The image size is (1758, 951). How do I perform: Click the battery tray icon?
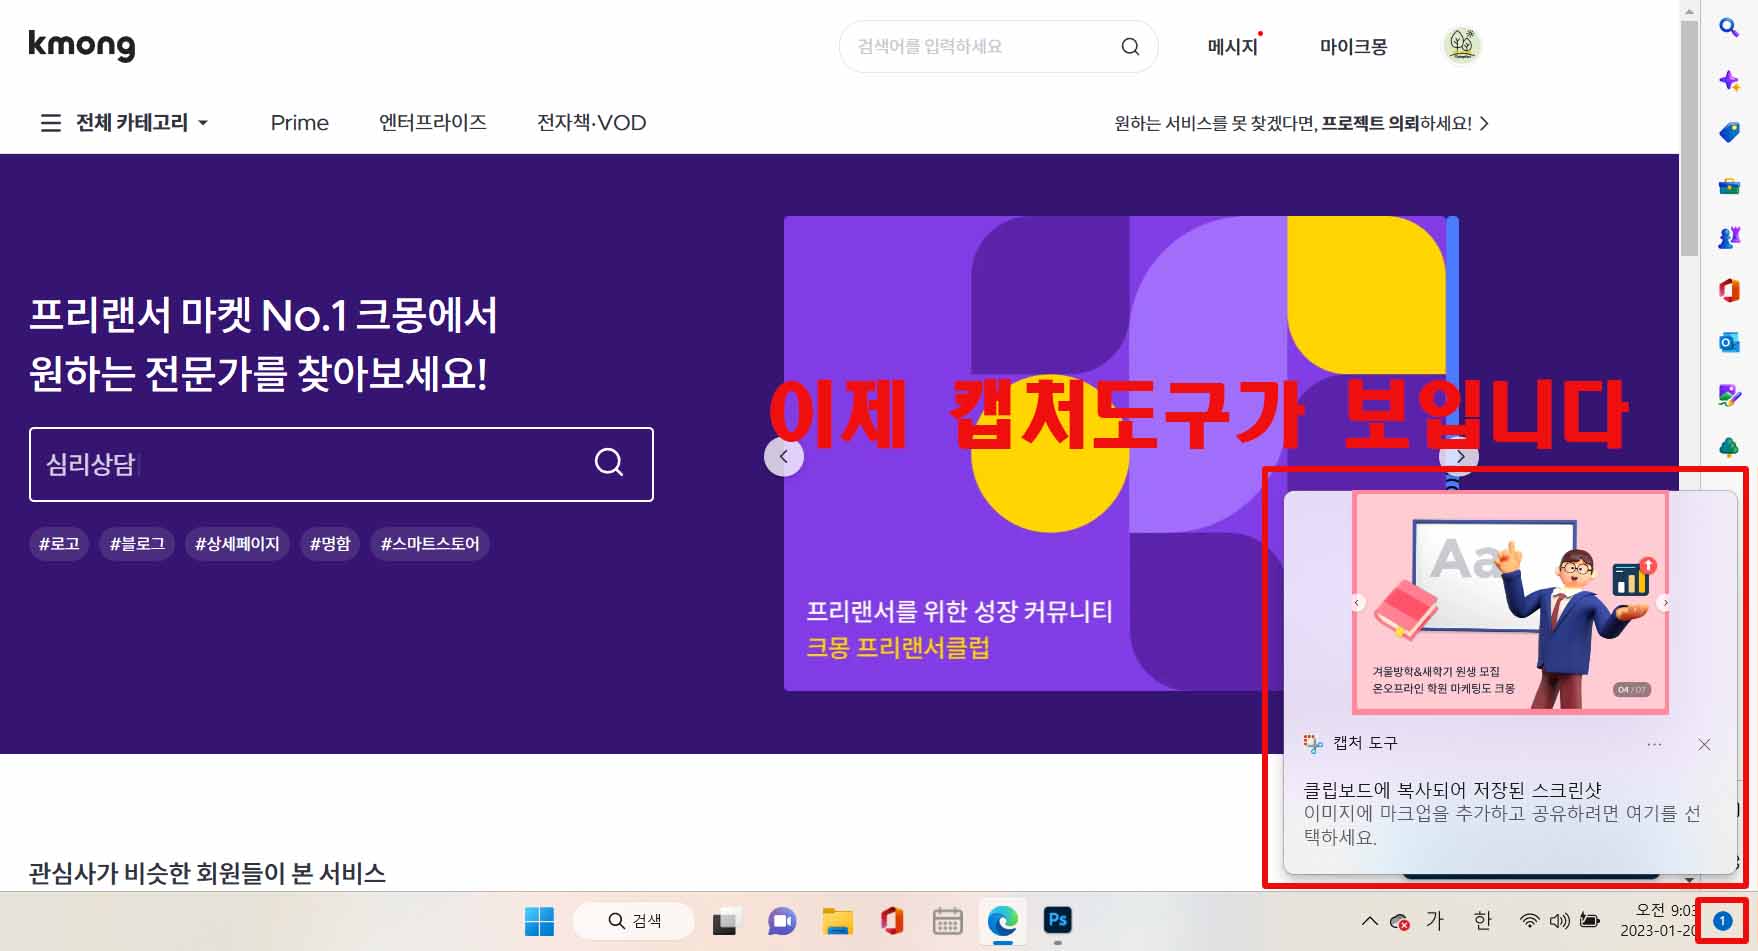[1590, 921]
